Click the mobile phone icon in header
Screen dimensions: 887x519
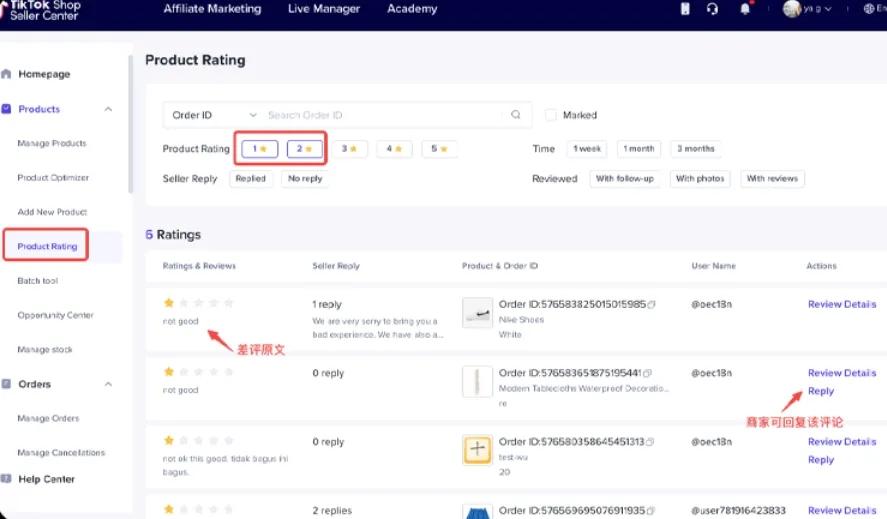coord(685,9)
